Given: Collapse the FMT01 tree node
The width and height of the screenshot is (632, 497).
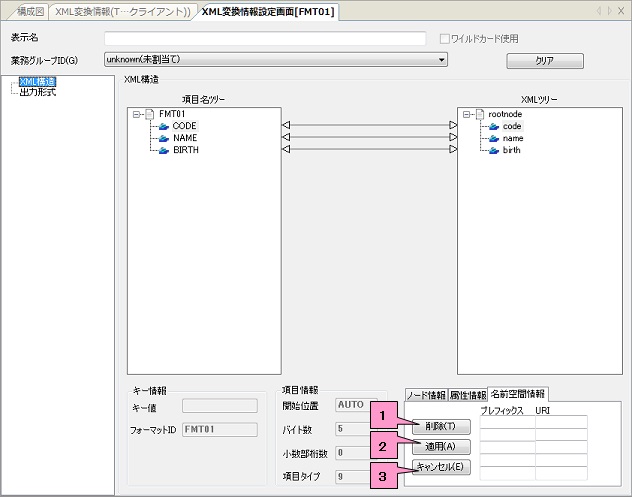Looking at the screenshot, I should [x=136, y=114].
